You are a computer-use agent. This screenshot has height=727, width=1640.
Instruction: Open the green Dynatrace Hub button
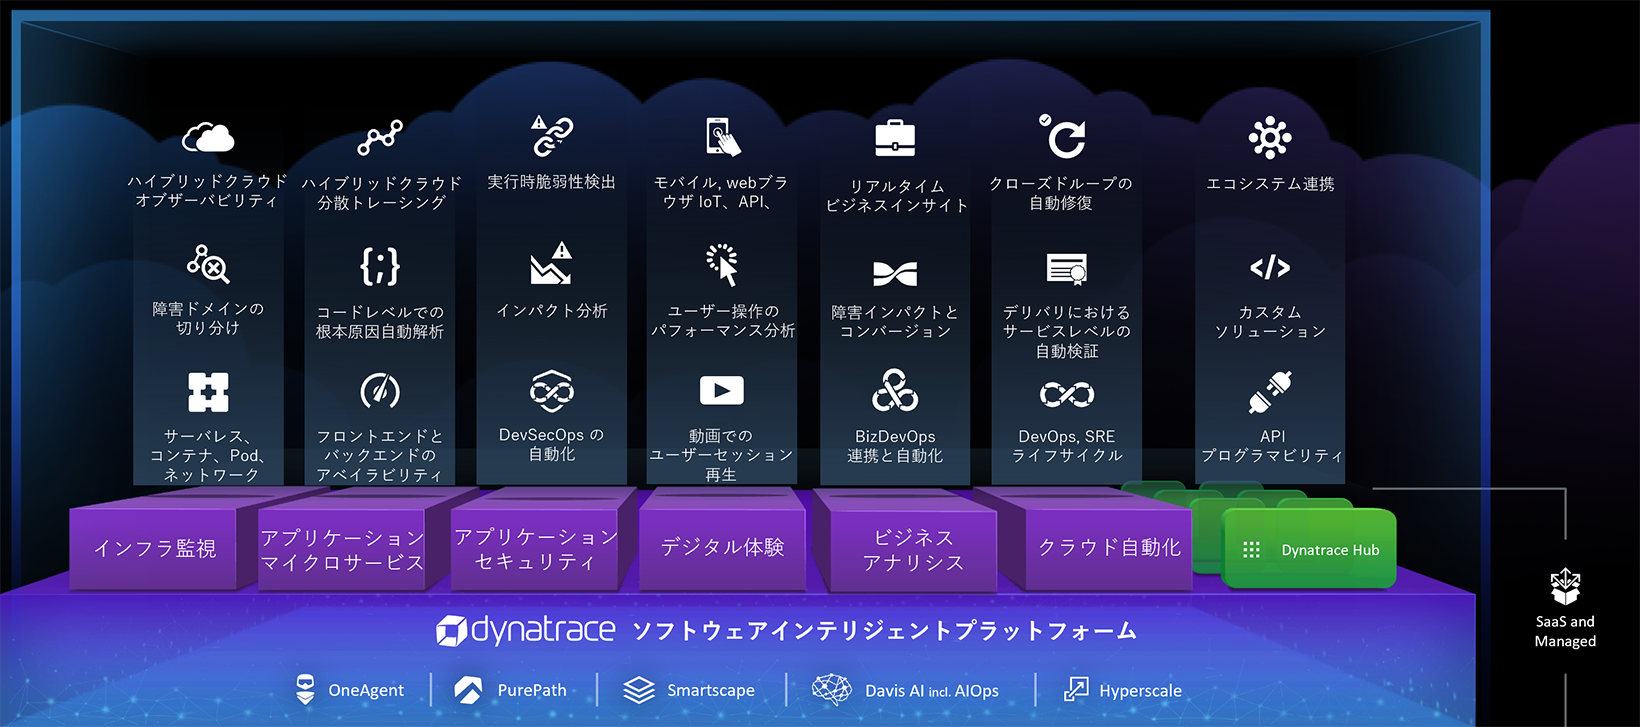click(x=1310, y=549)
